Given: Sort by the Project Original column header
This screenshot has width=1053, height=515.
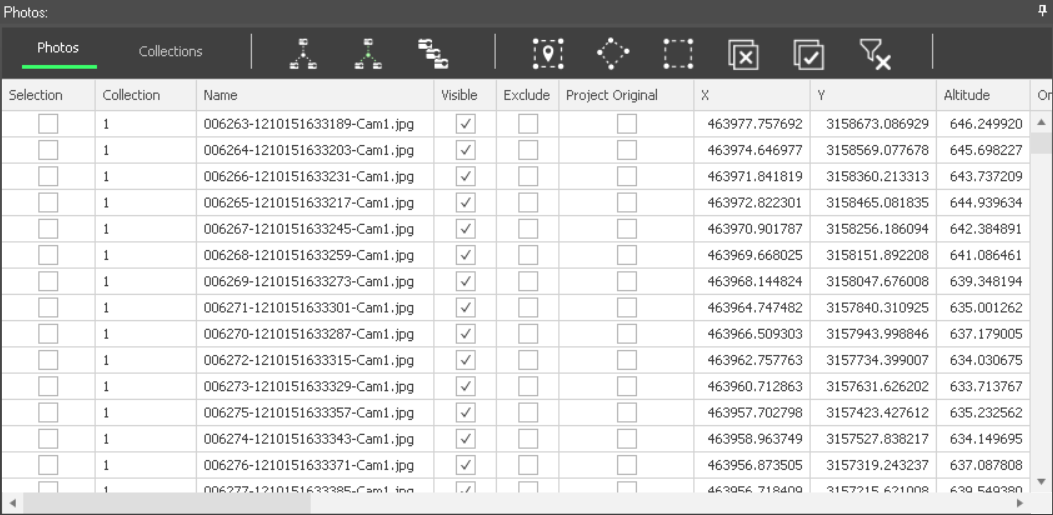Looking at the screenshot, I should tap(627, 95).
